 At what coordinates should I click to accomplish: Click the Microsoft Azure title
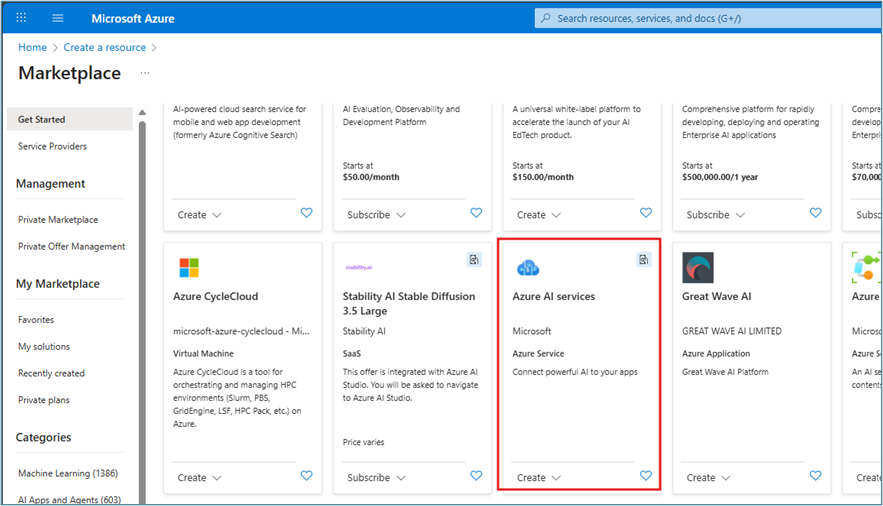[133, 19]
